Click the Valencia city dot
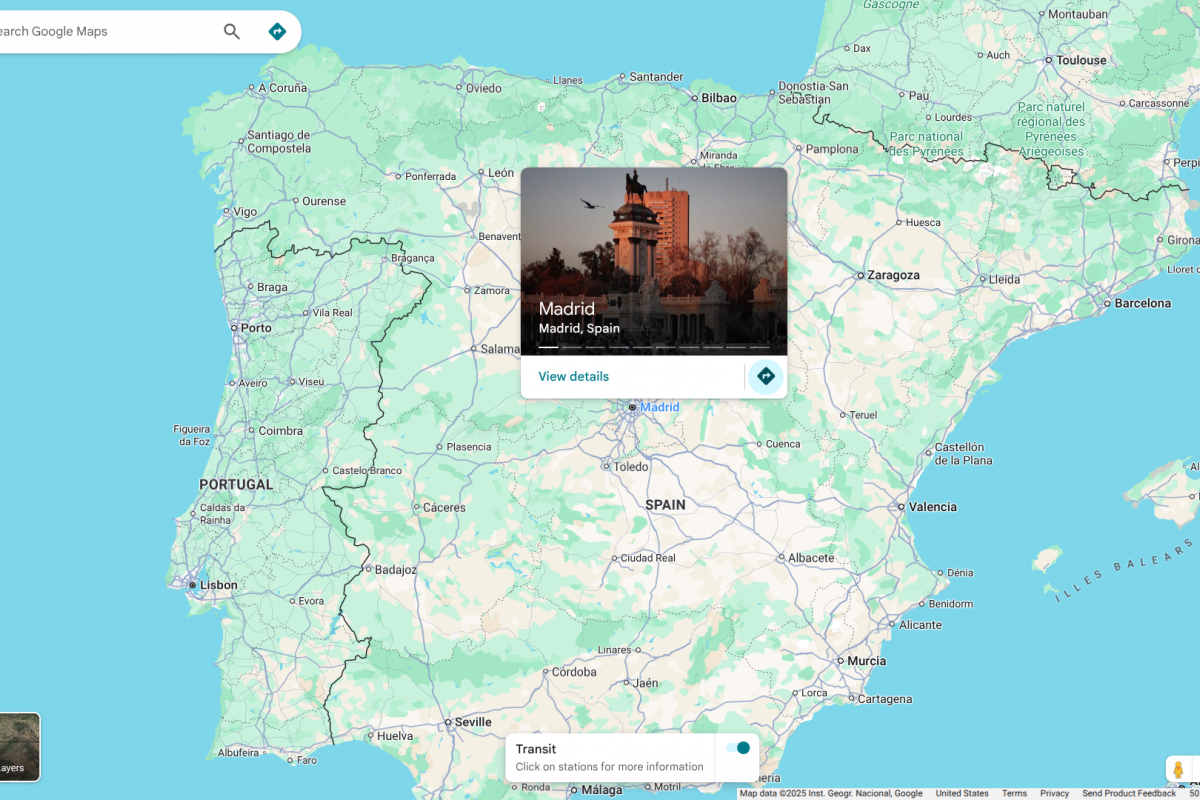The width and height of the screenshot is (1200, 800). [x=901, y=507]
